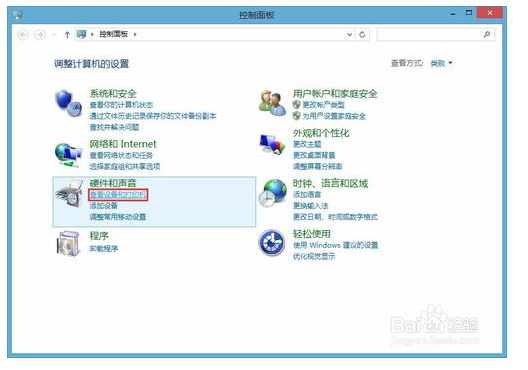Open the Network and Internet globe icon
The image size is (528, 370).
click(68, 155)
